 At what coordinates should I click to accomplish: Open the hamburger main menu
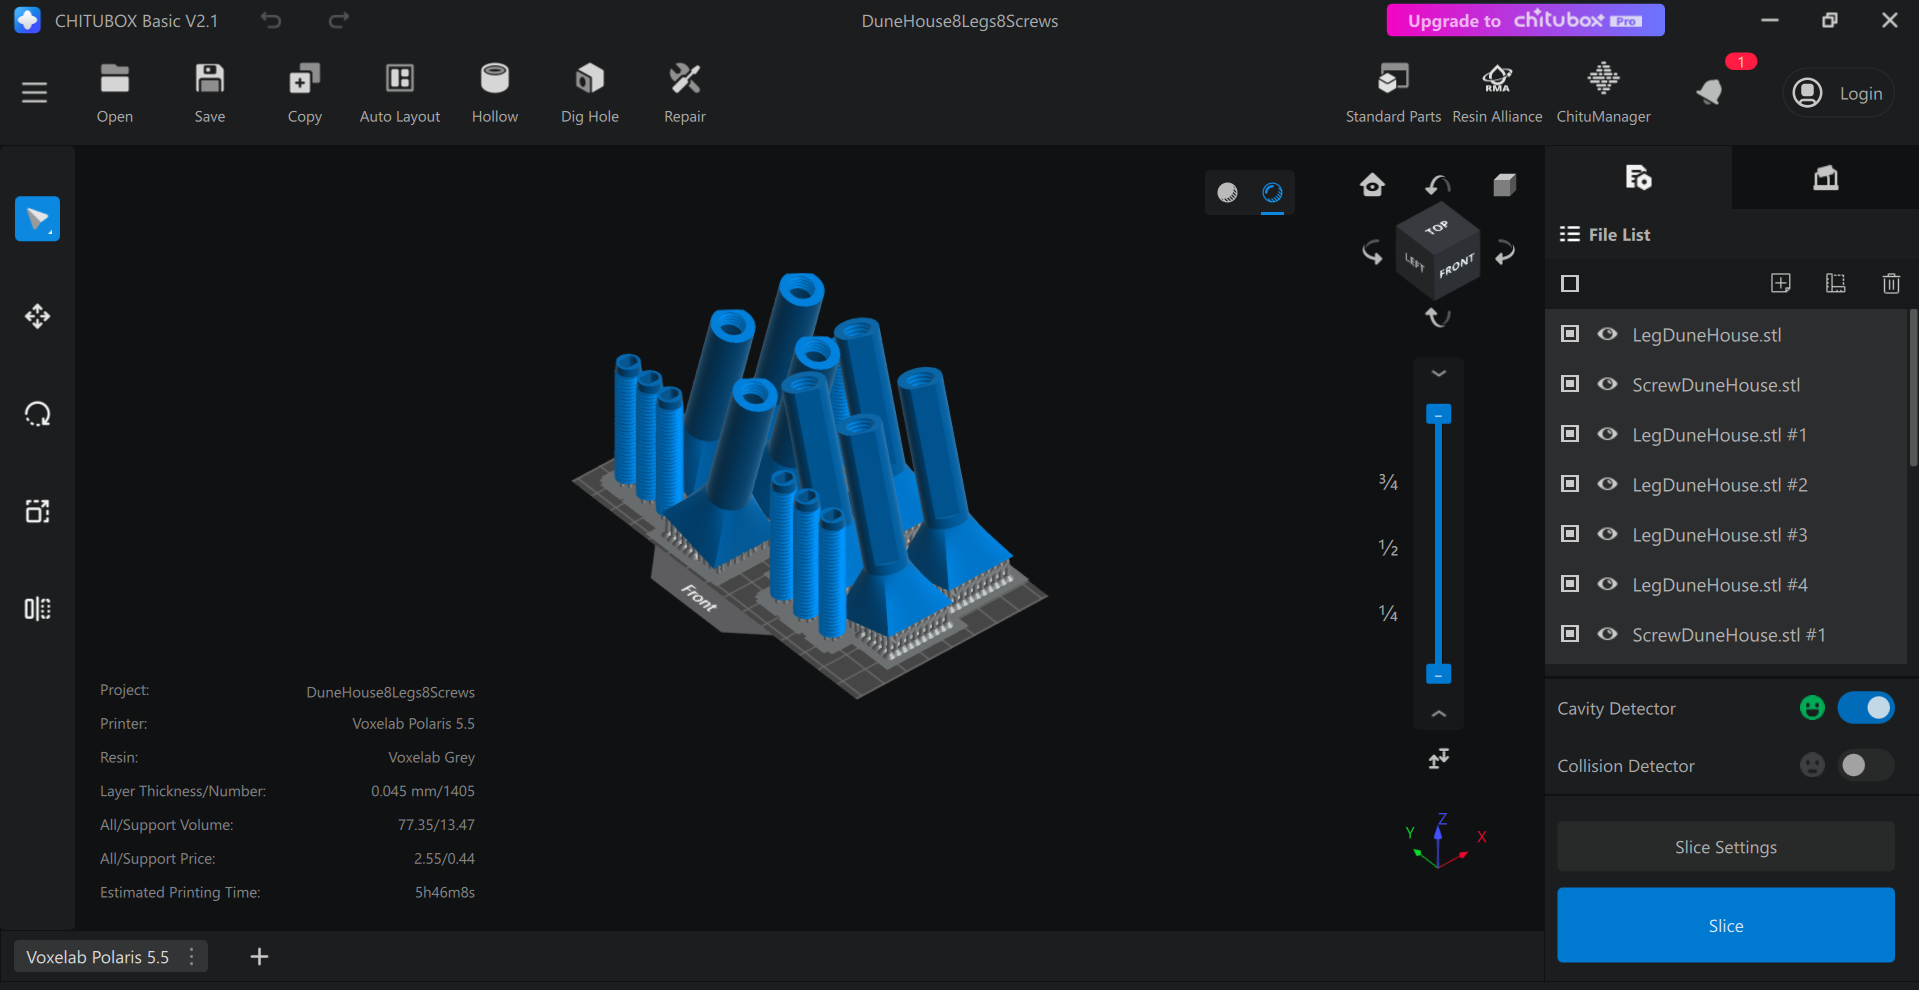pos(35,93)
